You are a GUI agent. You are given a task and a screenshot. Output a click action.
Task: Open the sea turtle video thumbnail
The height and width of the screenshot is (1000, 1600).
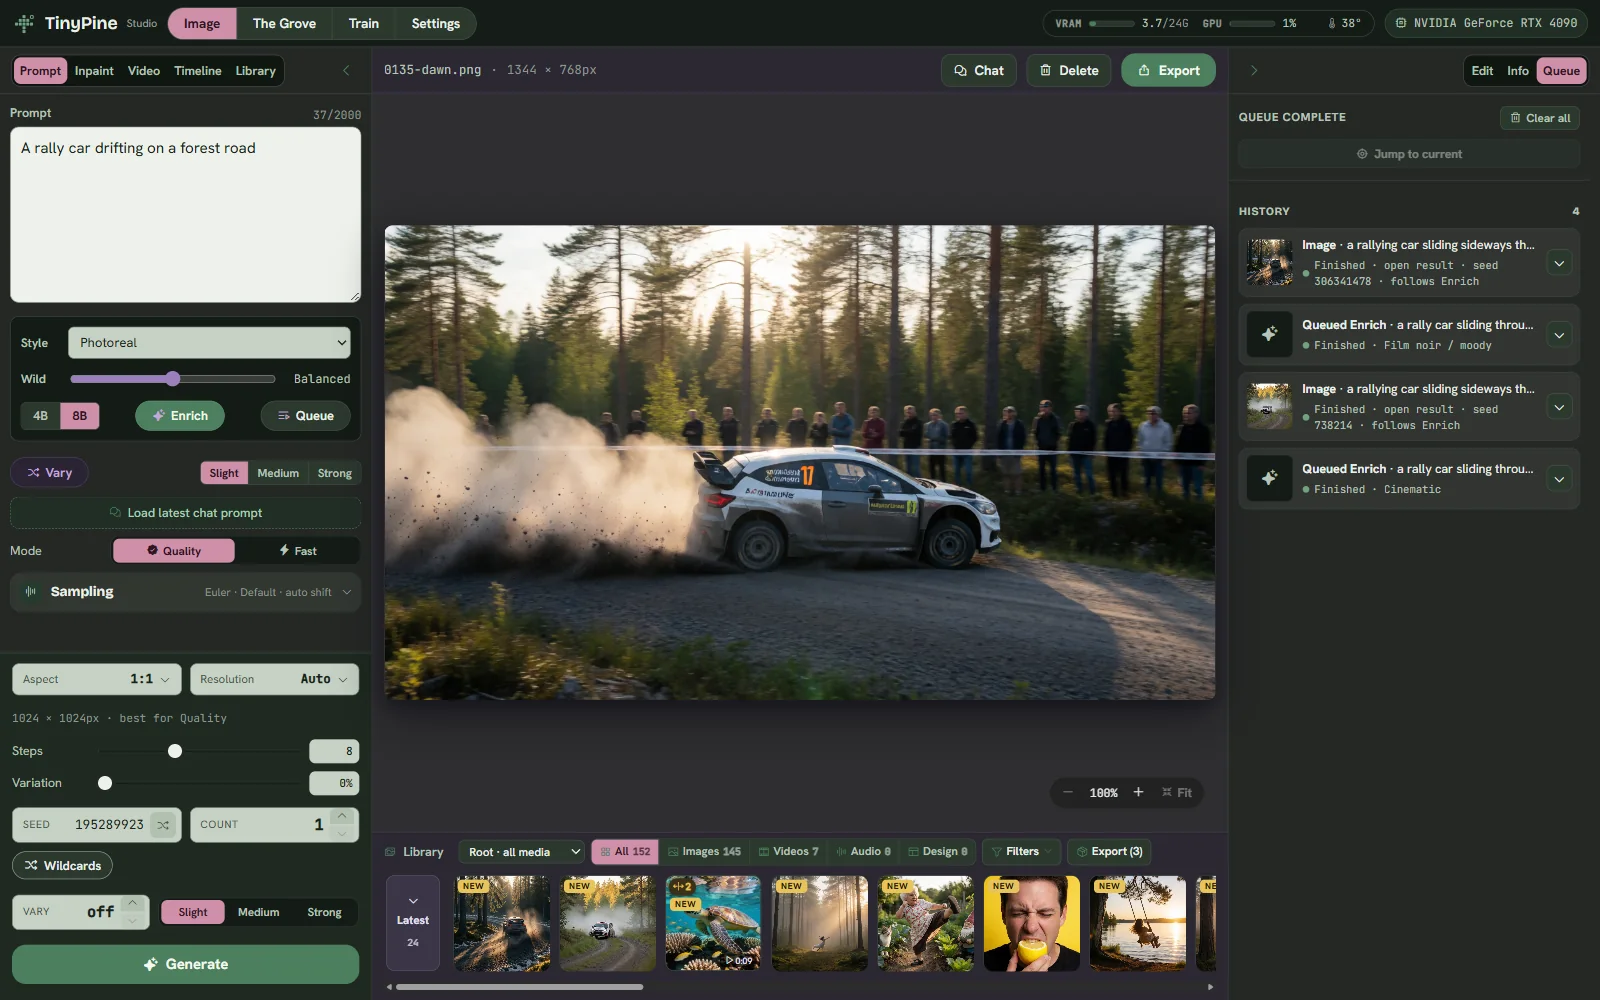(x=713, y=923)
